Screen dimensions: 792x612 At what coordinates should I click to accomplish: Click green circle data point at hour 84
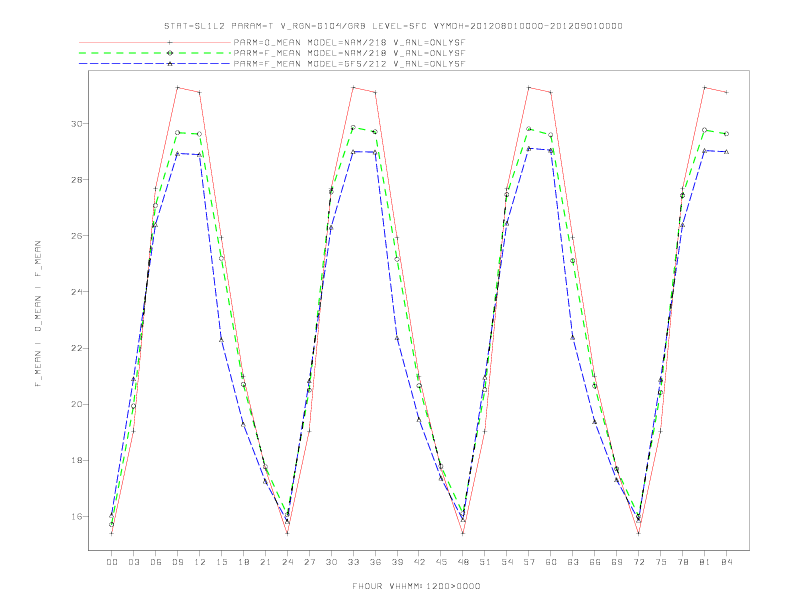pos(726,134)
